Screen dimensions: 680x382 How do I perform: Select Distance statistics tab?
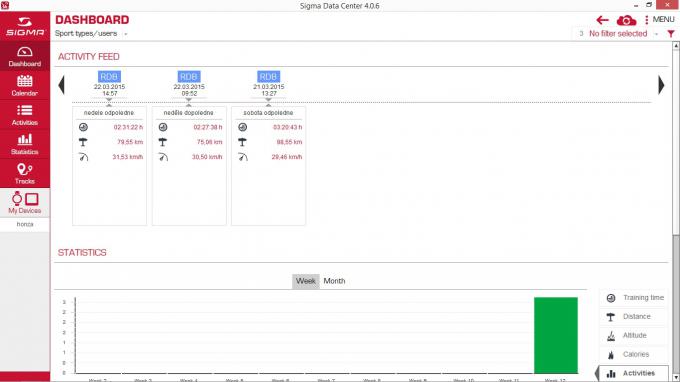coord(635,317)
